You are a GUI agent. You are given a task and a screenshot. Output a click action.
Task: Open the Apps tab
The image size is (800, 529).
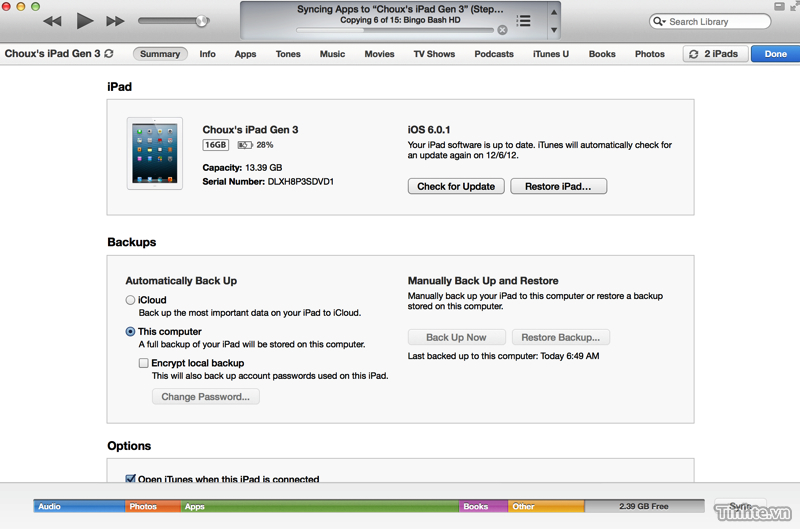245,54
